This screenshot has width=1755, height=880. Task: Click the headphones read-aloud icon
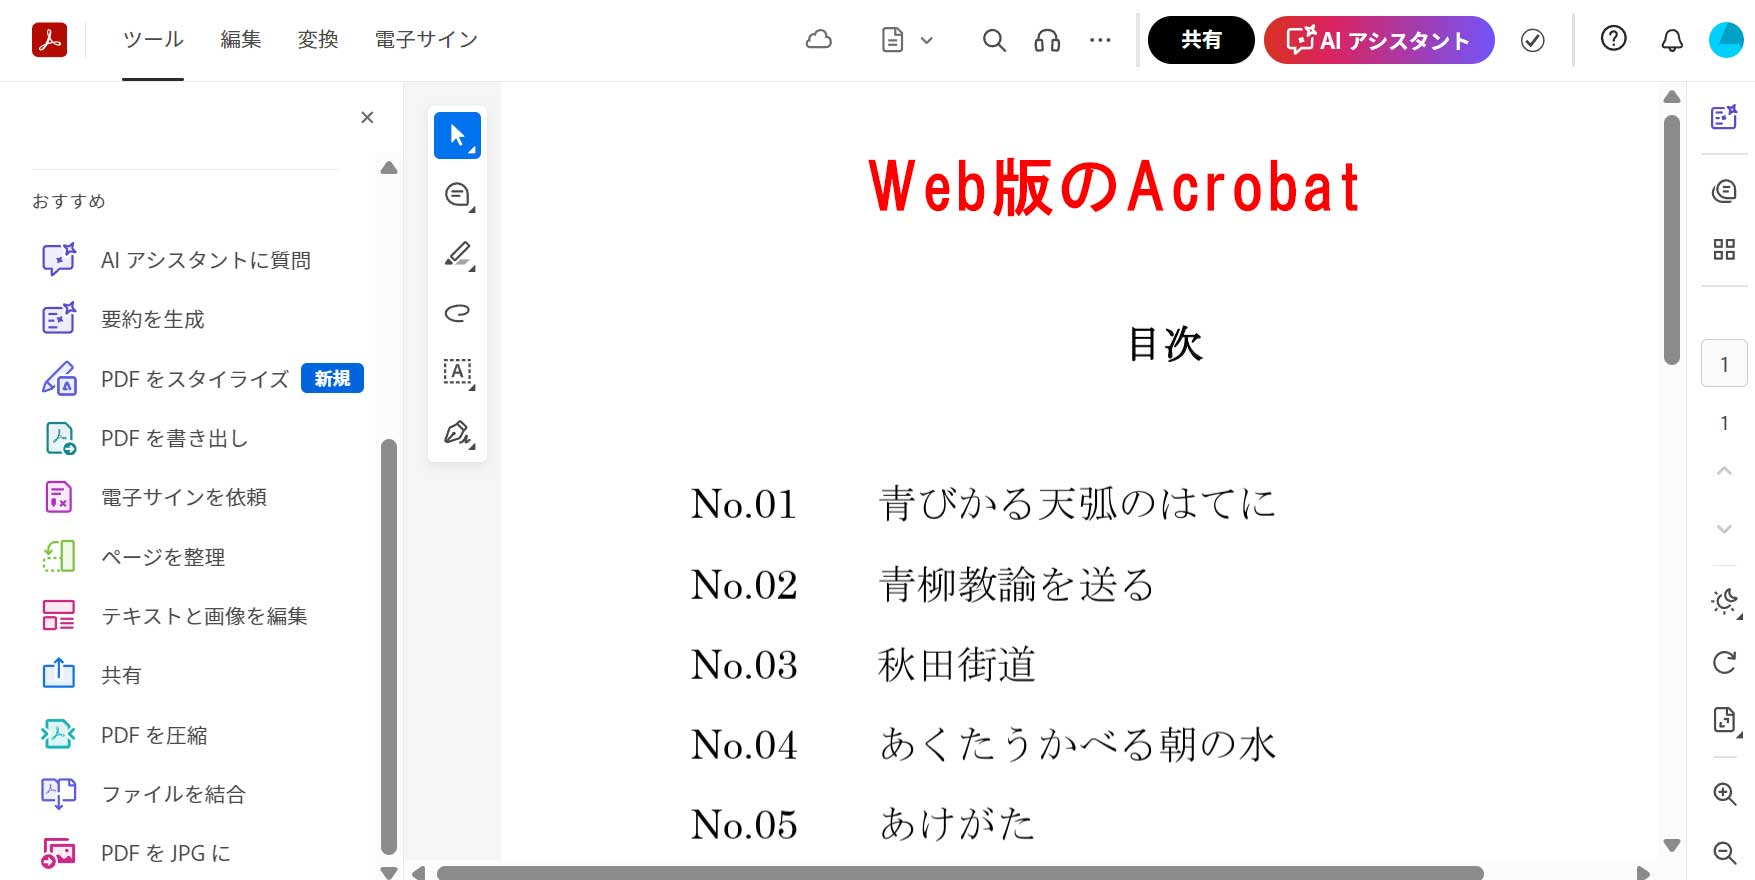coord(1047,40)
